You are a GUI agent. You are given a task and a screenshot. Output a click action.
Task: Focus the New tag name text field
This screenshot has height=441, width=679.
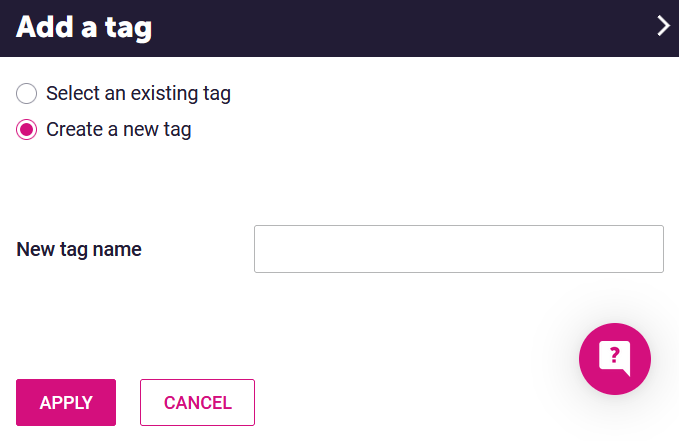(458, 249)
